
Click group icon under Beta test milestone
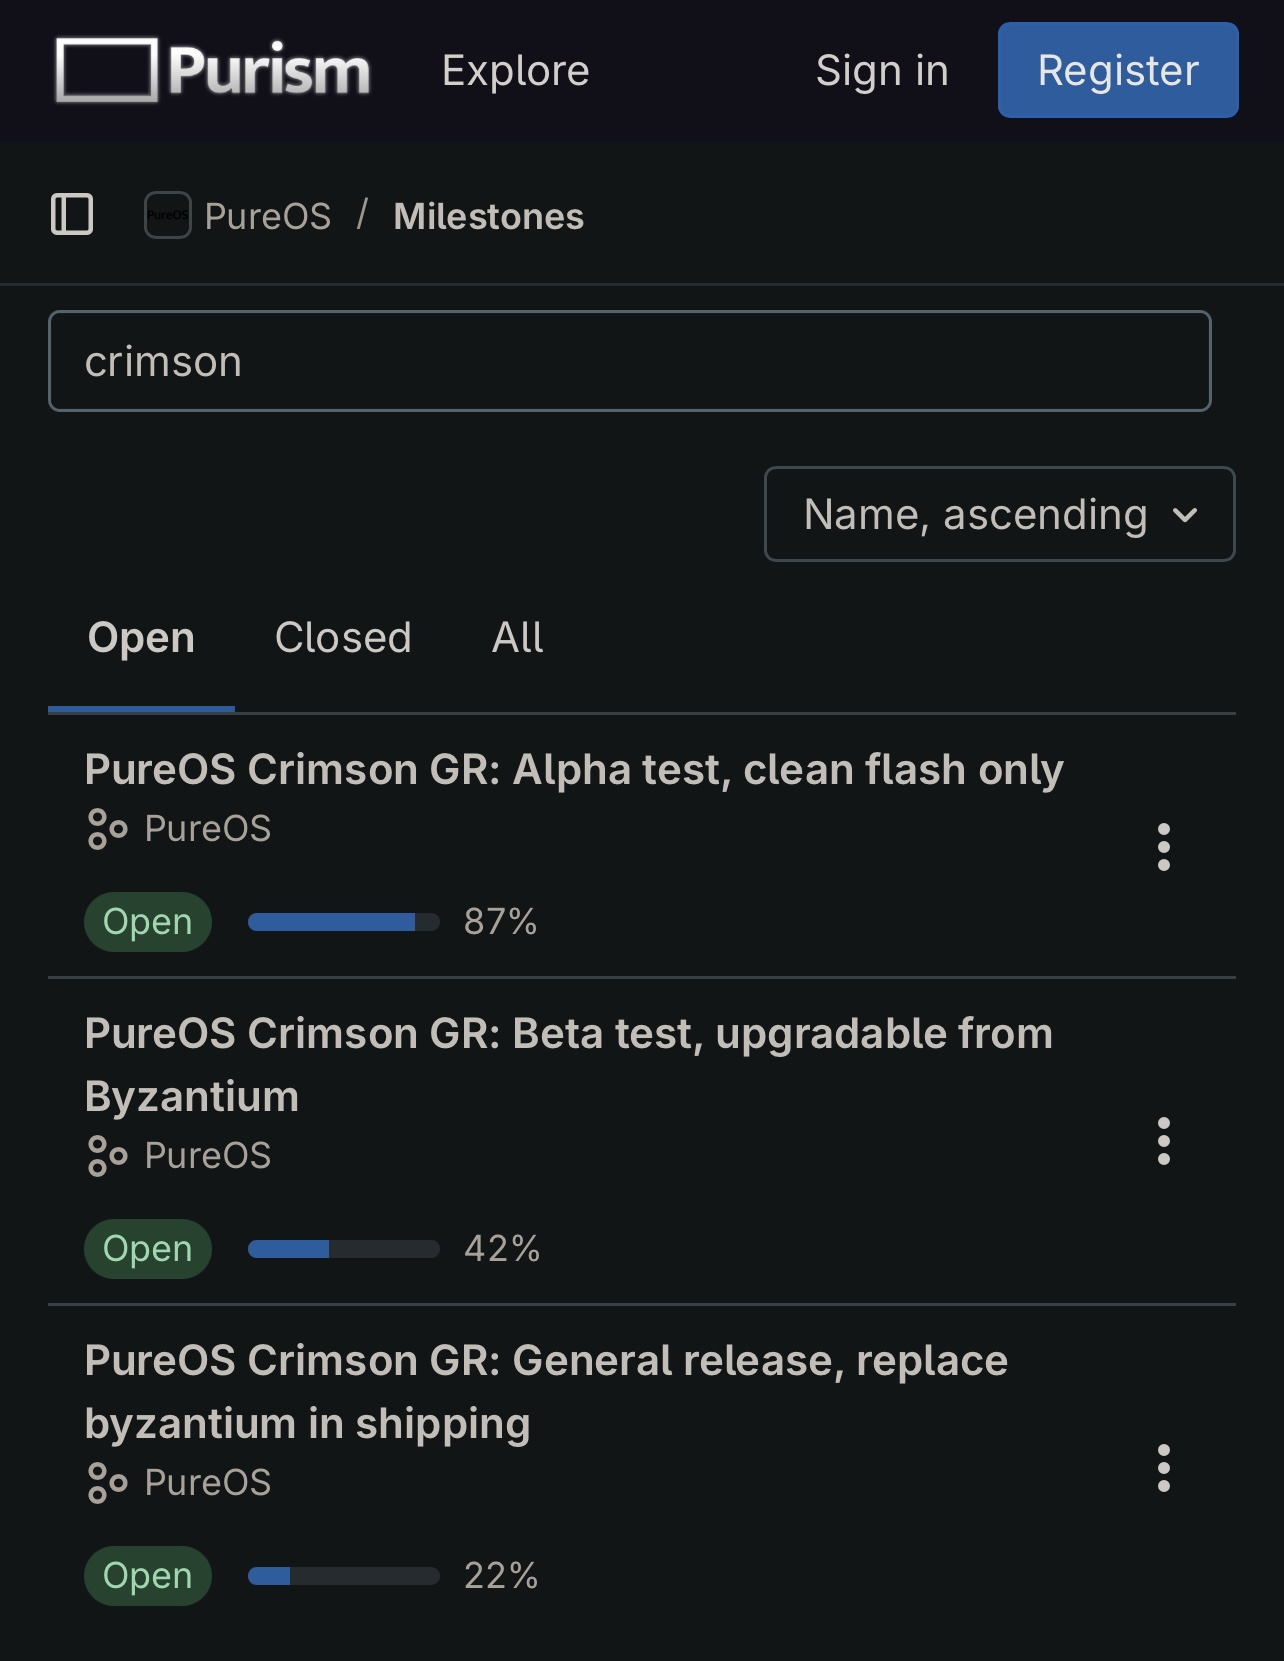click(107, 1156)
